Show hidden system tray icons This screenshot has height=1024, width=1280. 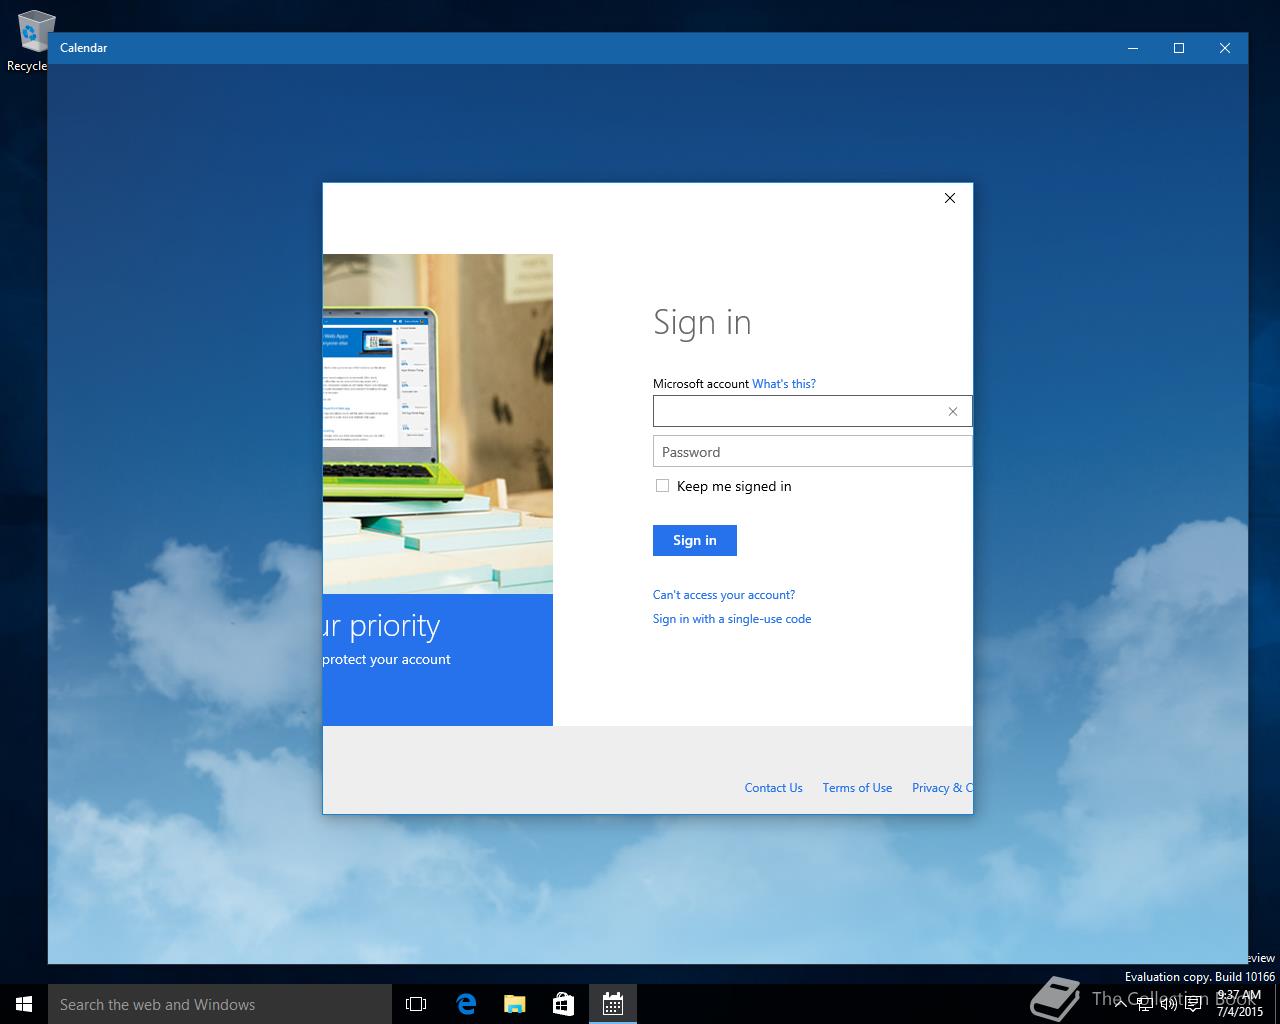[1120, 1004]
